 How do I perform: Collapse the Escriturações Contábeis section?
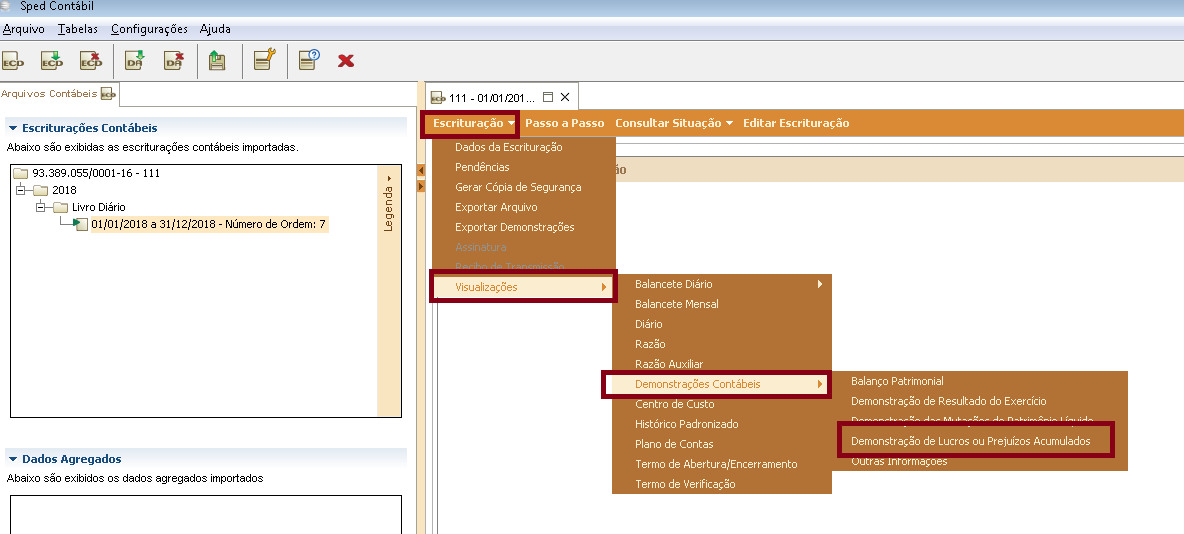[13, 128]
